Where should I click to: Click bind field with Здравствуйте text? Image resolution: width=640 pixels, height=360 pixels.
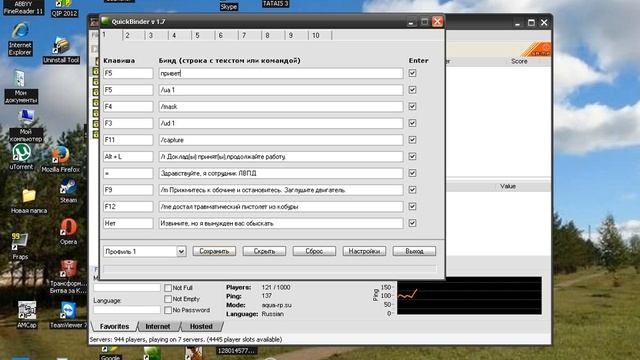coord(281,173)
